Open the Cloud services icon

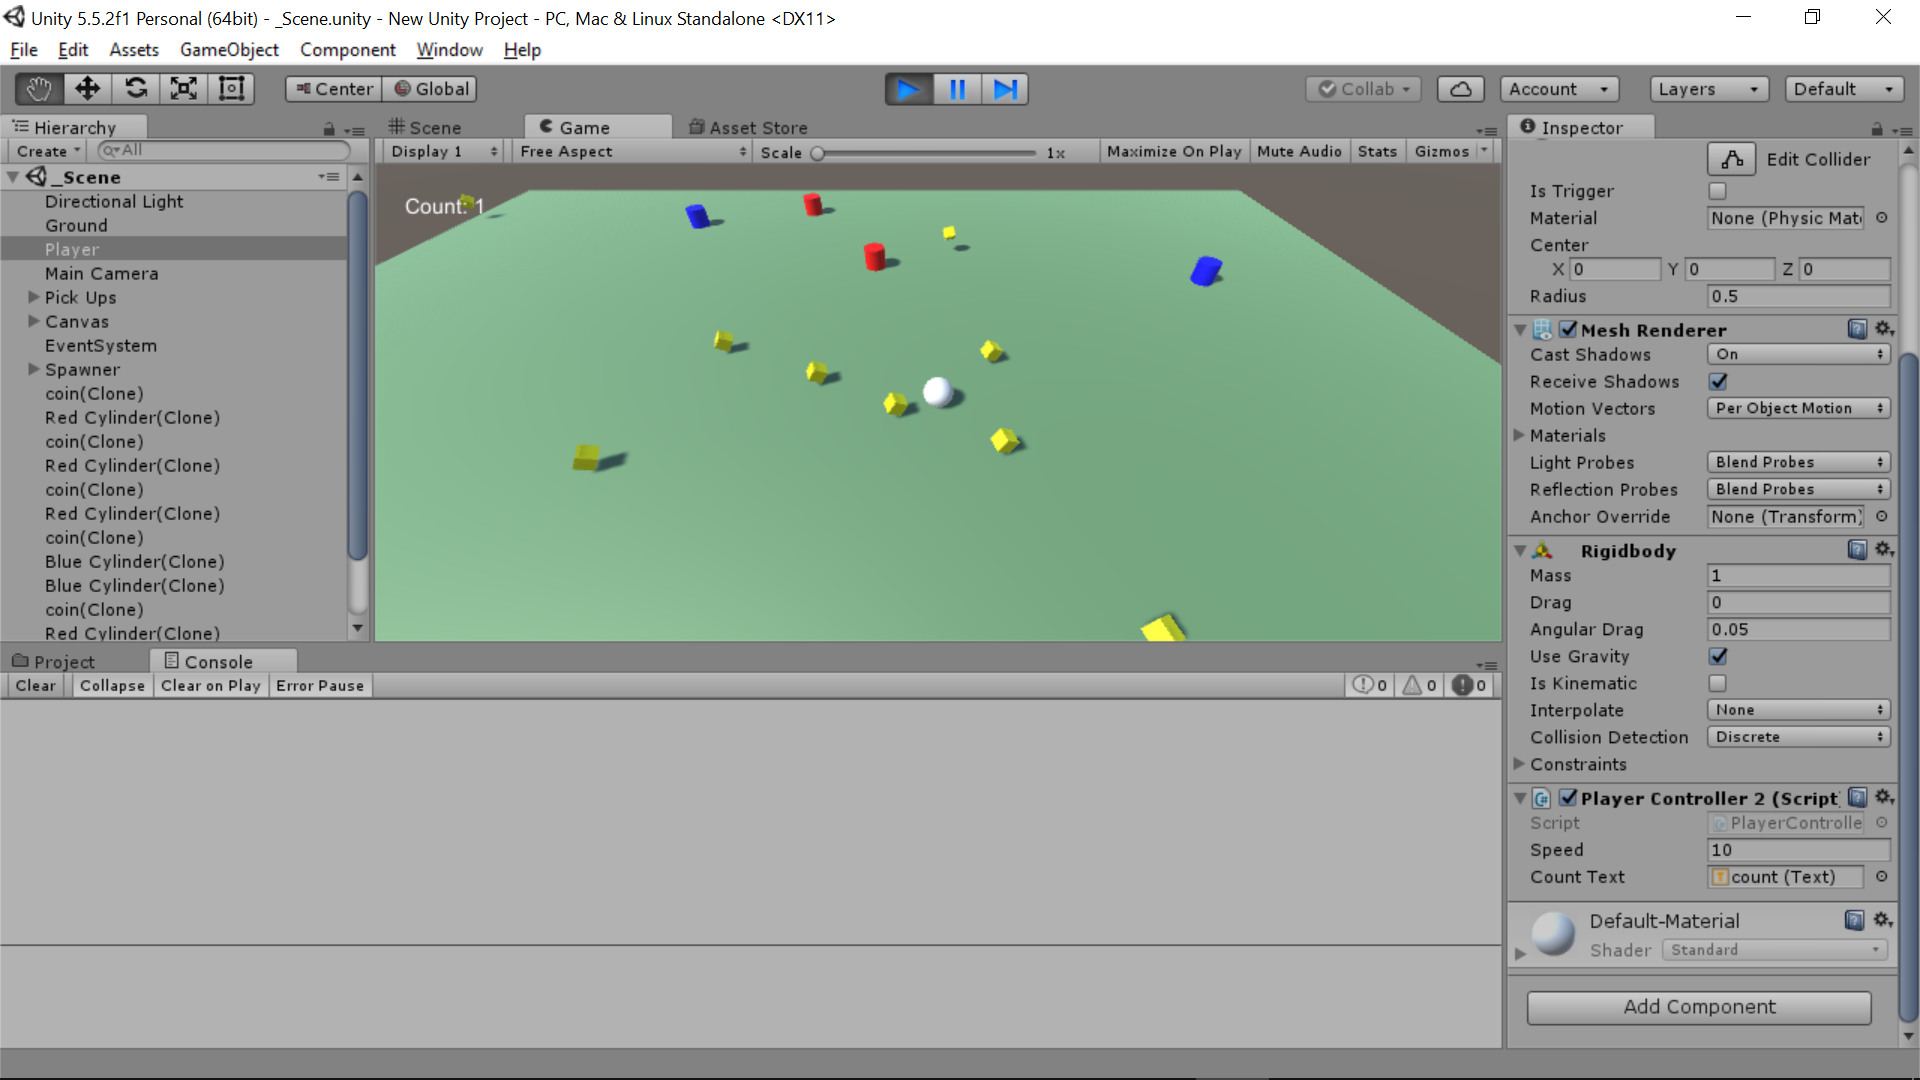click(x=1460, y=89)
